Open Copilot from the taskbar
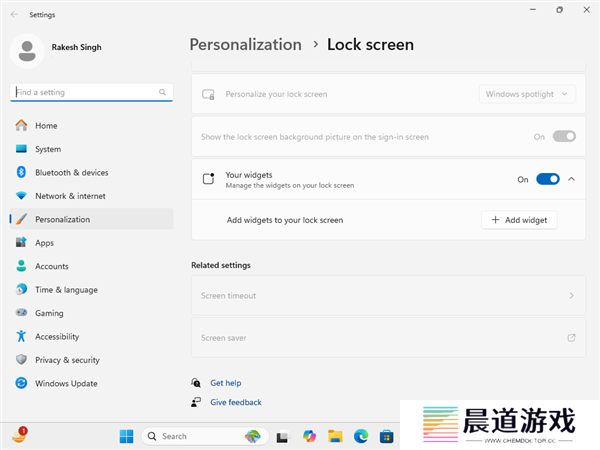600x450 pixels. tap(309, 436)
